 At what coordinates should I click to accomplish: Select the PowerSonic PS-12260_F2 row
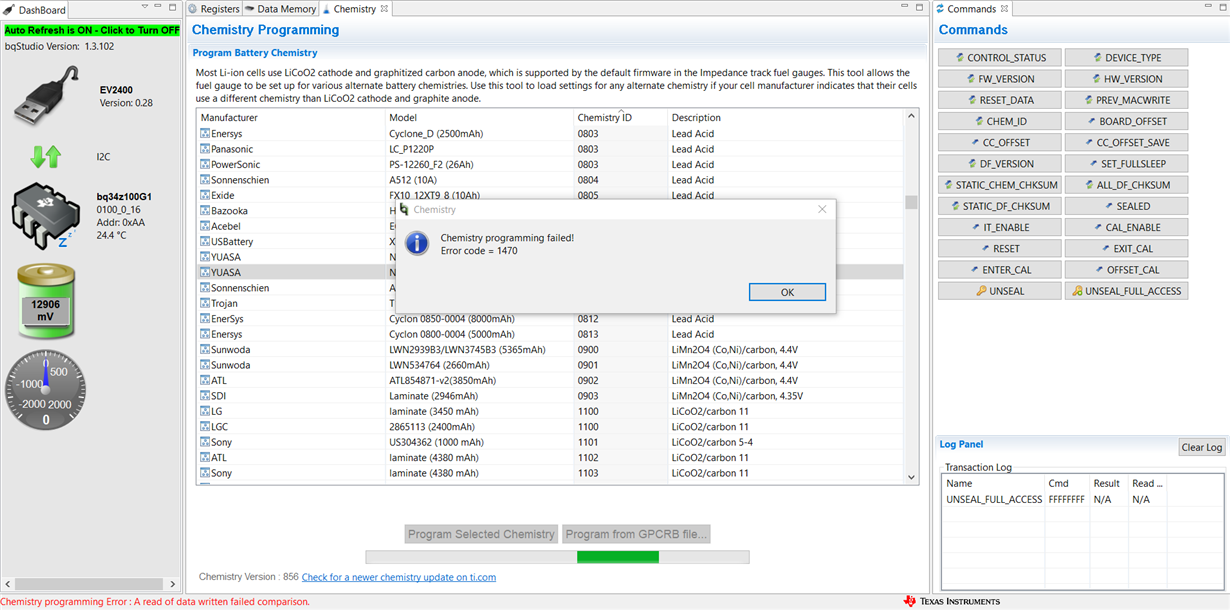[x=550, y=164]
